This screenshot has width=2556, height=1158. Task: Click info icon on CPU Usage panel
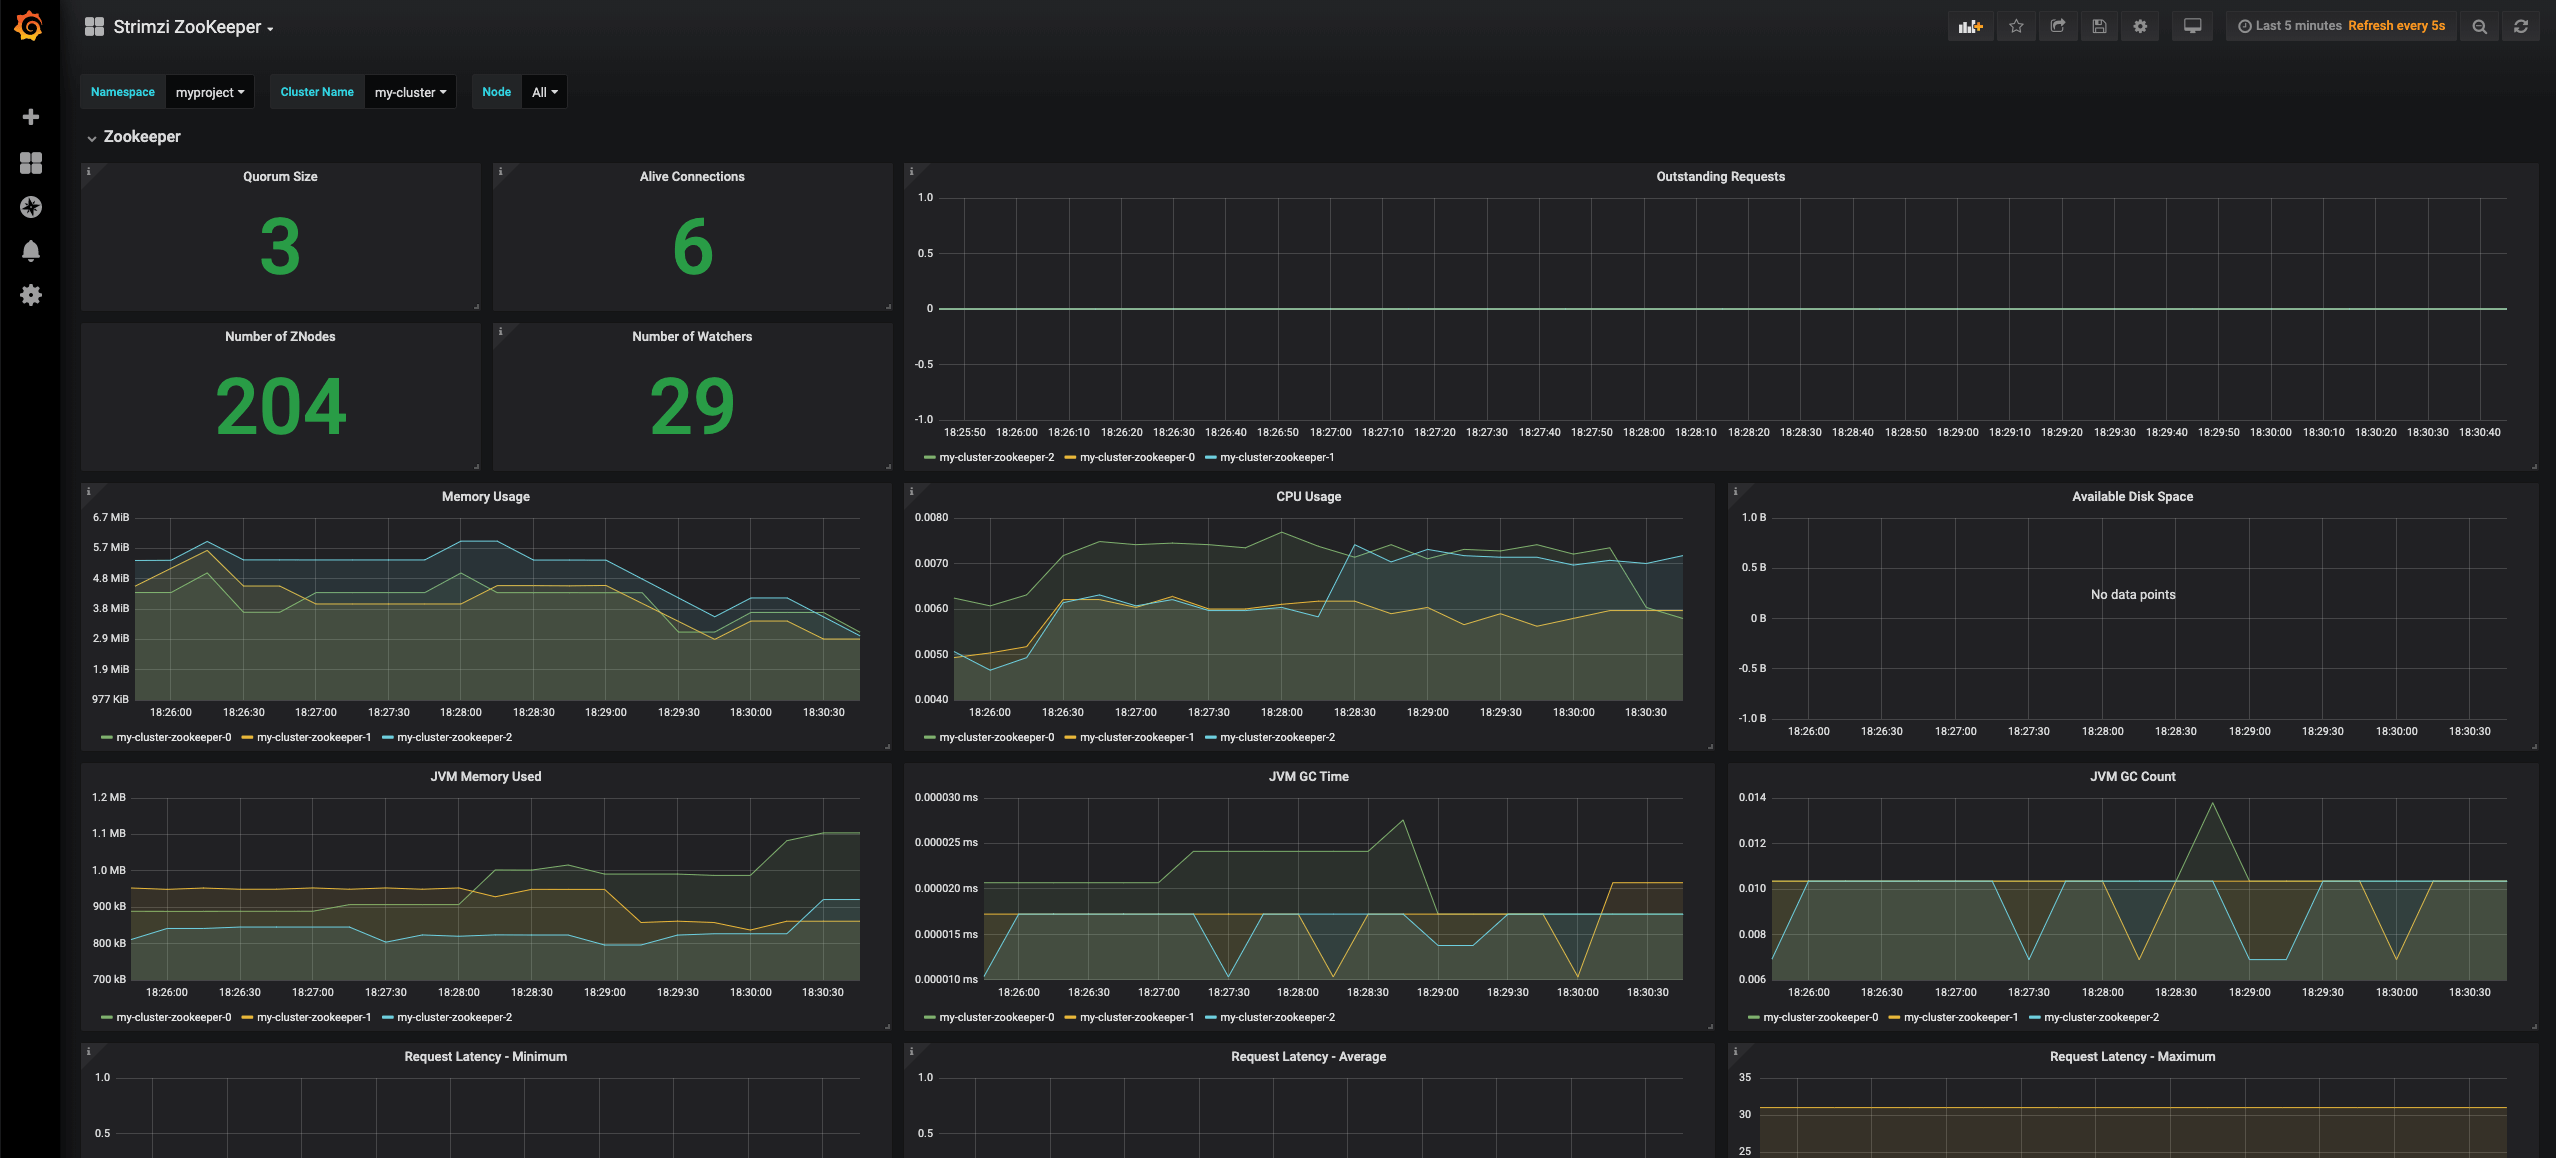[x=911, y=491]
